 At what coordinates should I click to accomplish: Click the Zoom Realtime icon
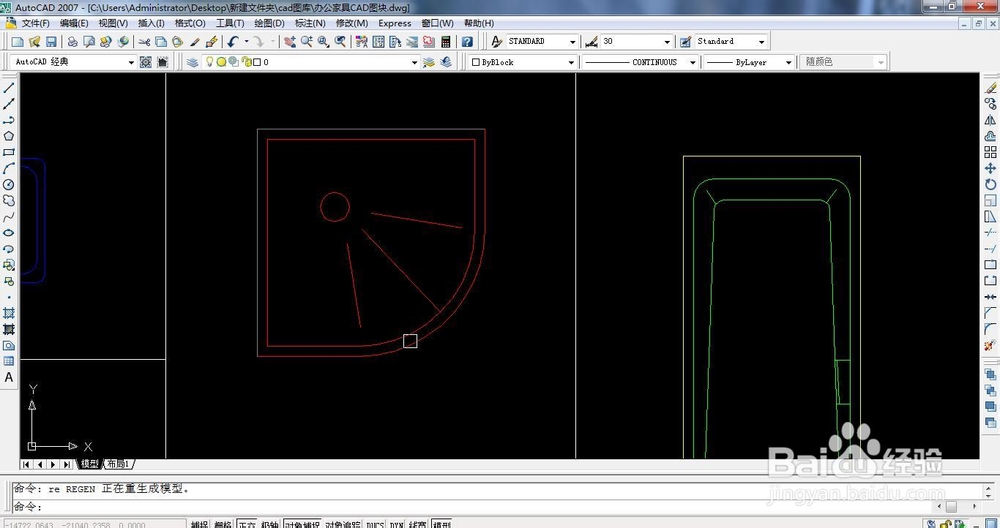tap(307, 41)
